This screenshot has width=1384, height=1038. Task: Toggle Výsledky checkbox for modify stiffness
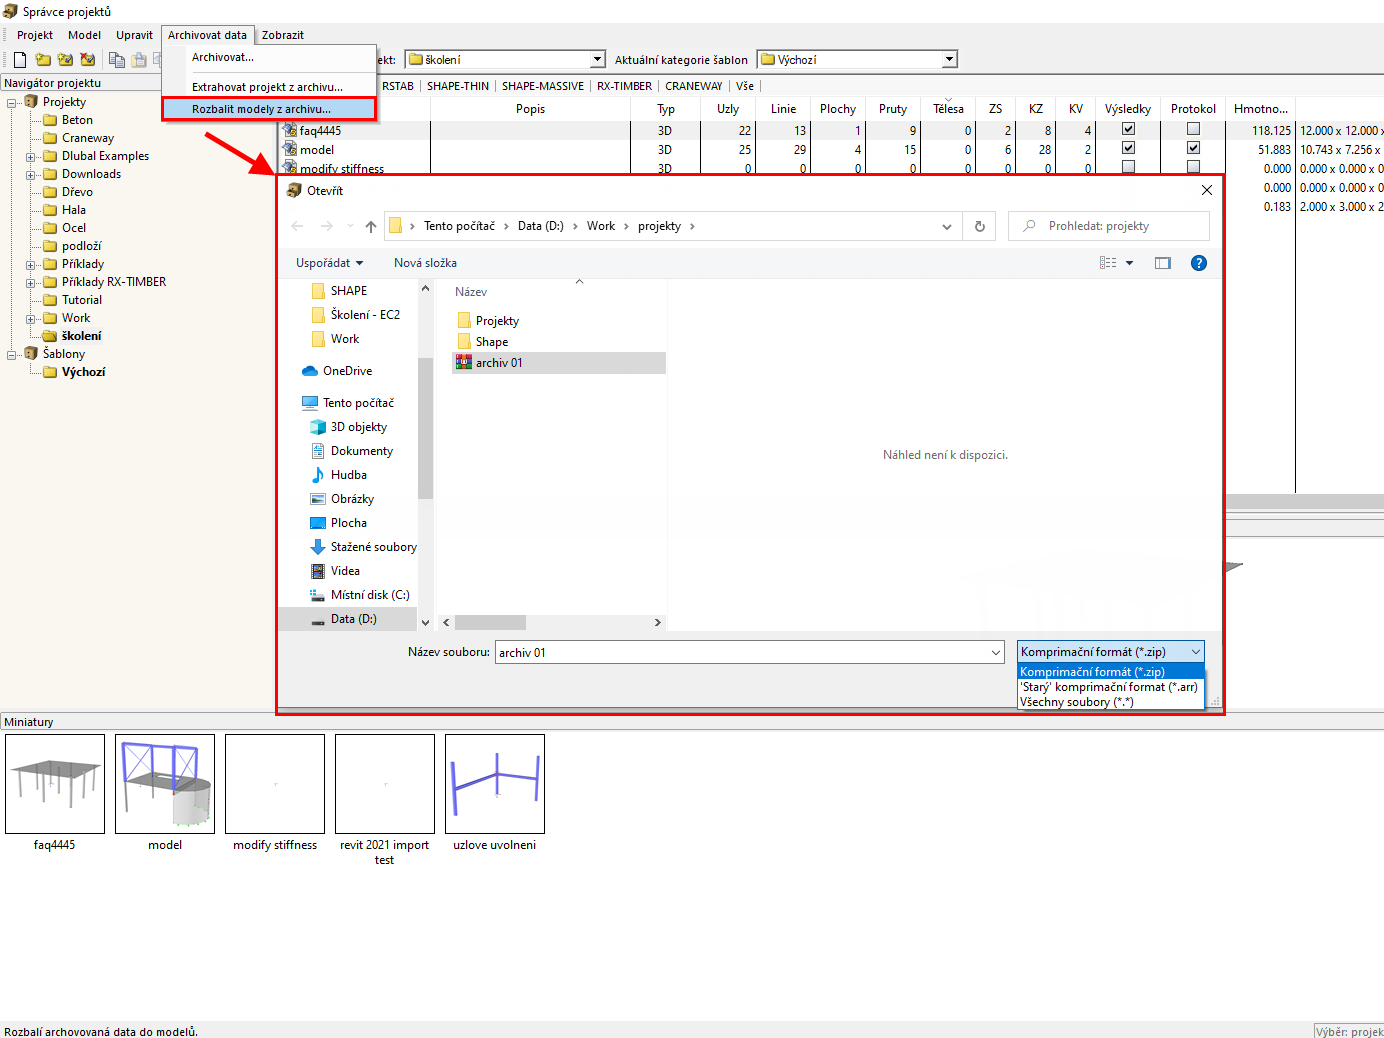pos(1128,167)
